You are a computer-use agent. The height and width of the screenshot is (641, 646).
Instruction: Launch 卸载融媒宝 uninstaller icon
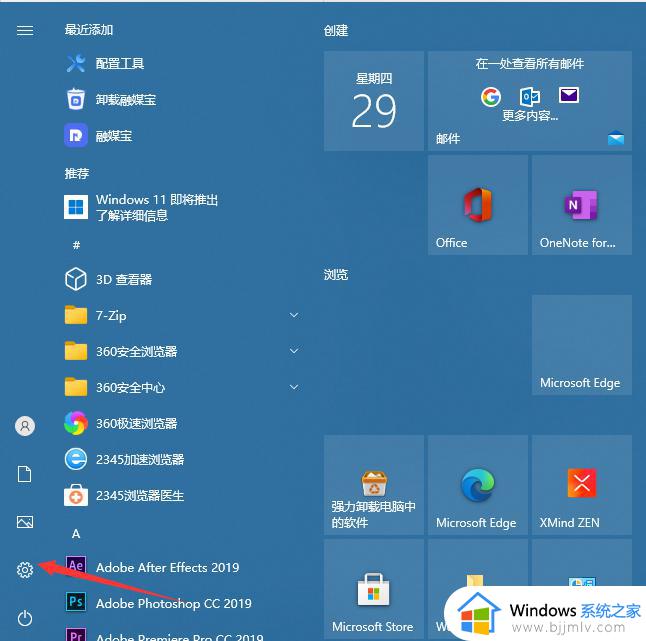click(76, 99)
